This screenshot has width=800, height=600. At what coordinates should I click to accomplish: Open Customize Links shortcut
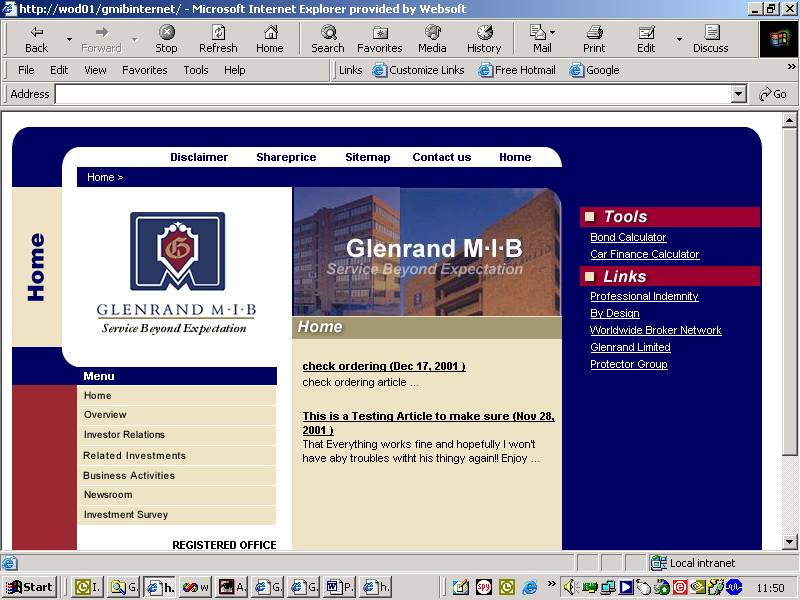click(419, 70)
